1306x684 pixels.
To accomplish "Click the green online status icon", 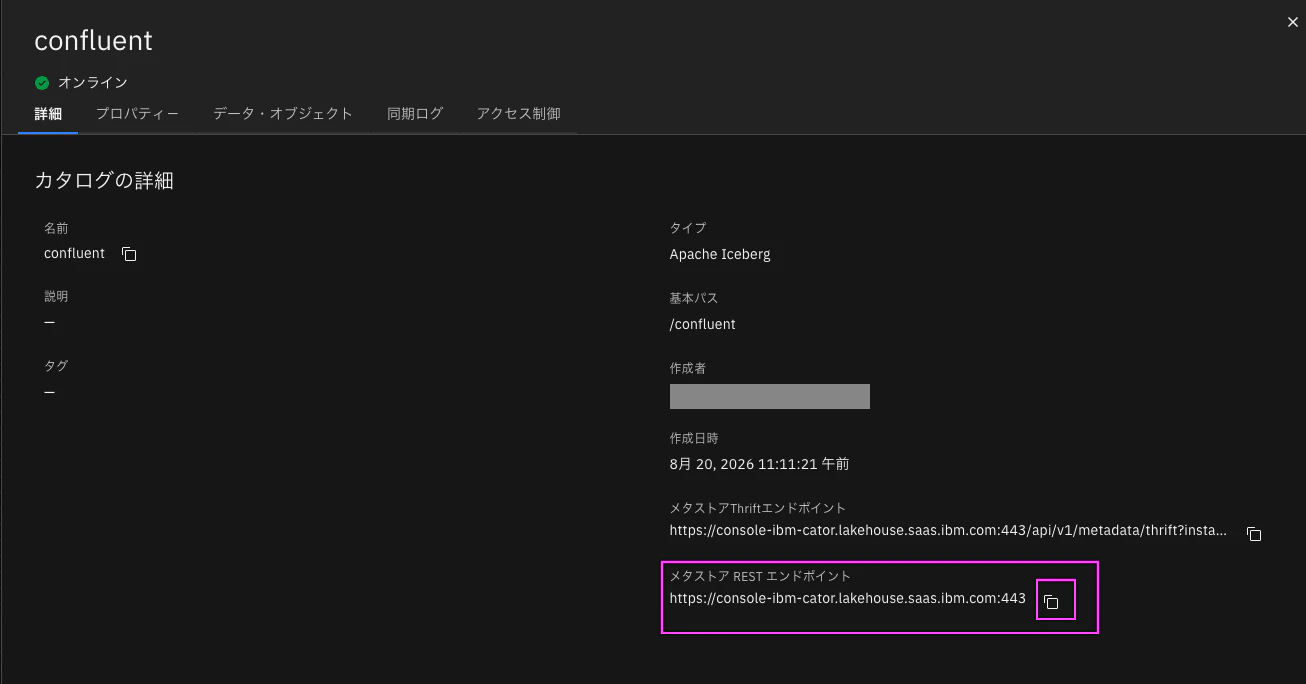I will (x=42, y=83).
